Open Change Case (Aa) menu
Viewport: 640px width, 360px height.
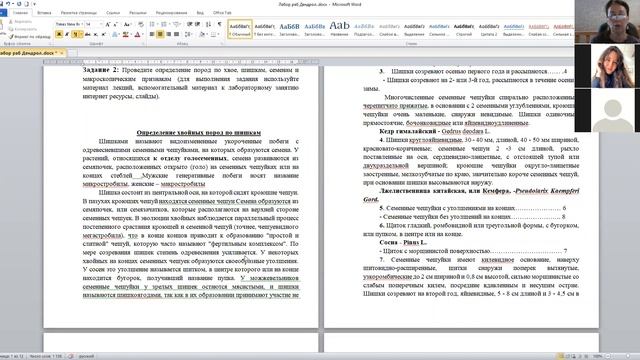[127, 24]
